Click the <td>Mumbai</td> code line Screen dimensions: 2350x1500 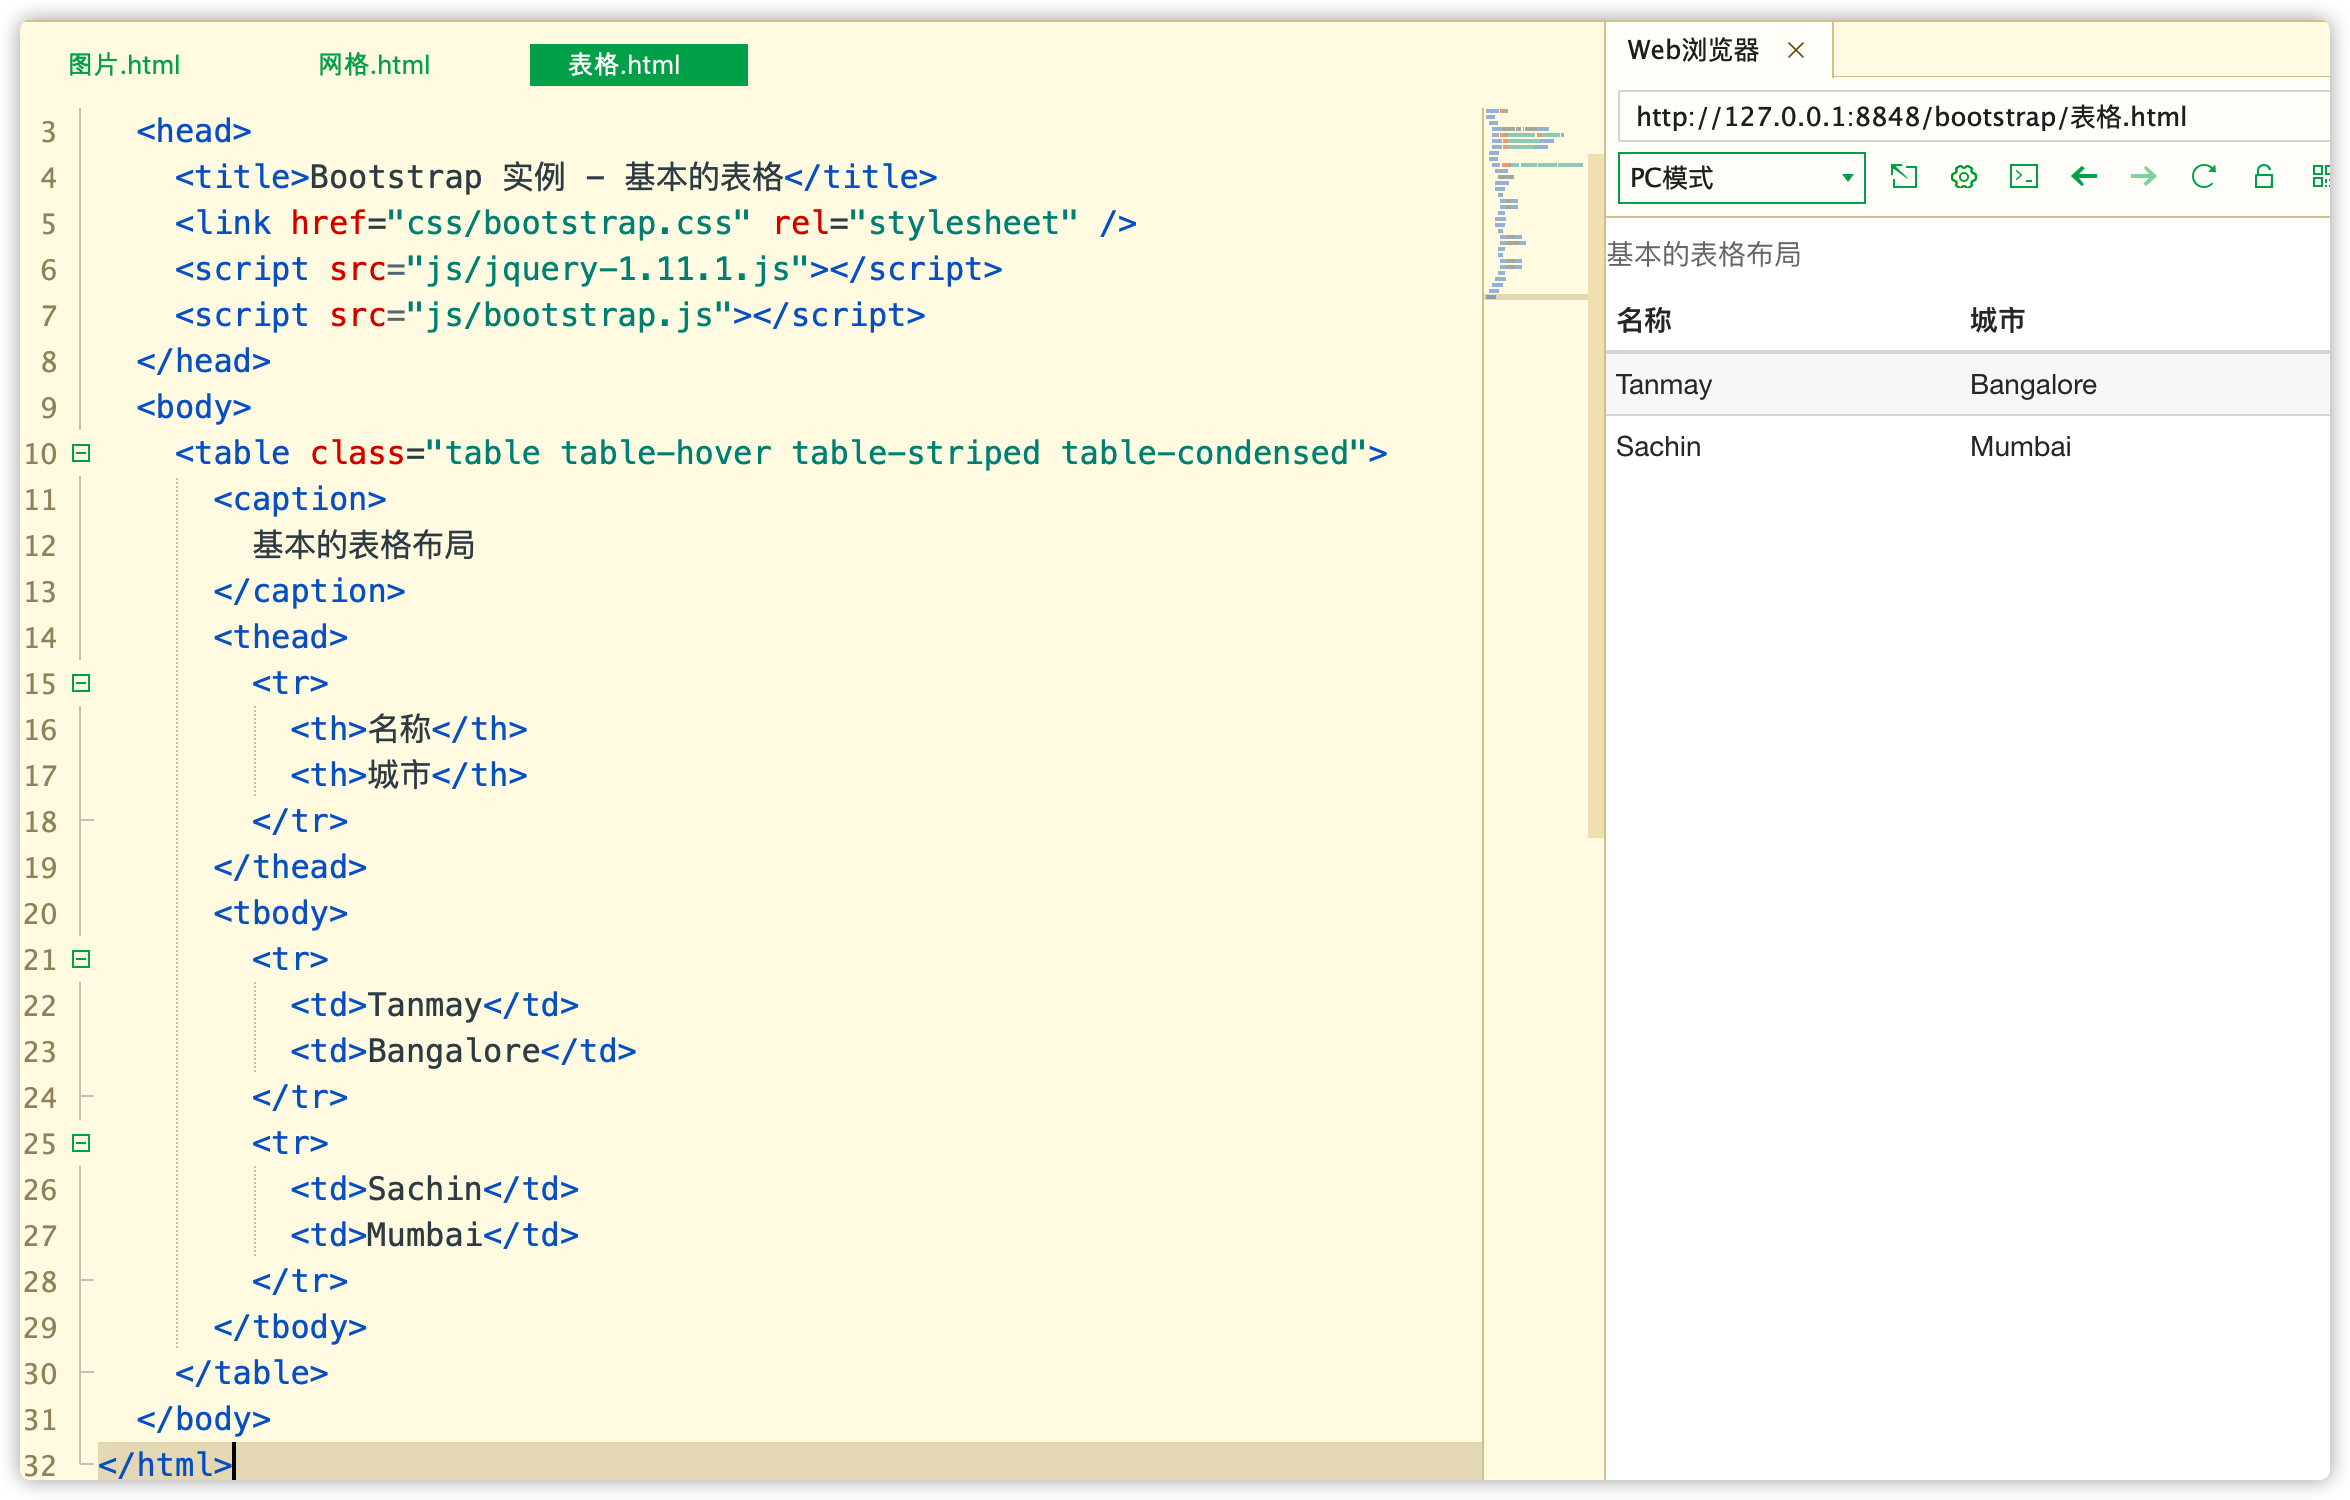[435, 1235]
